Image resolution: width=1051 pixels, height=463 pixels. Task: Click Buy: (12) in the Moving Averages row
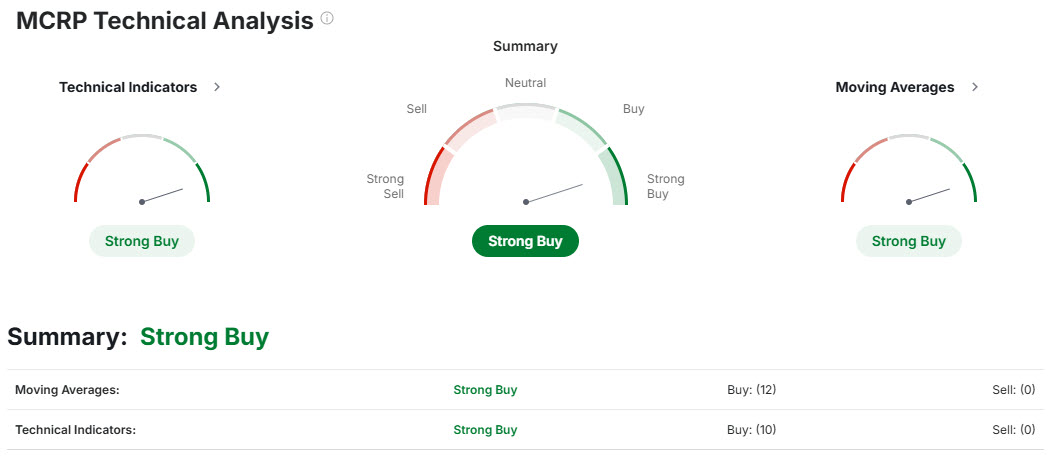[751, 390]
